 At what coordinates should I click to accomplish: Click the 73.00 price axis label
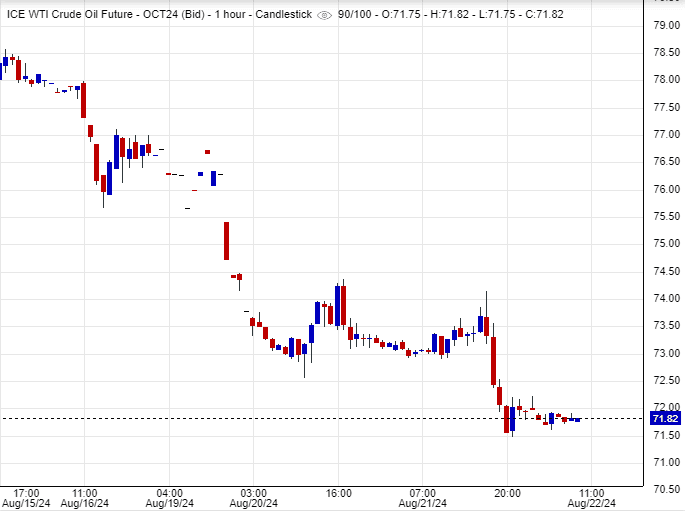(666, 353)
